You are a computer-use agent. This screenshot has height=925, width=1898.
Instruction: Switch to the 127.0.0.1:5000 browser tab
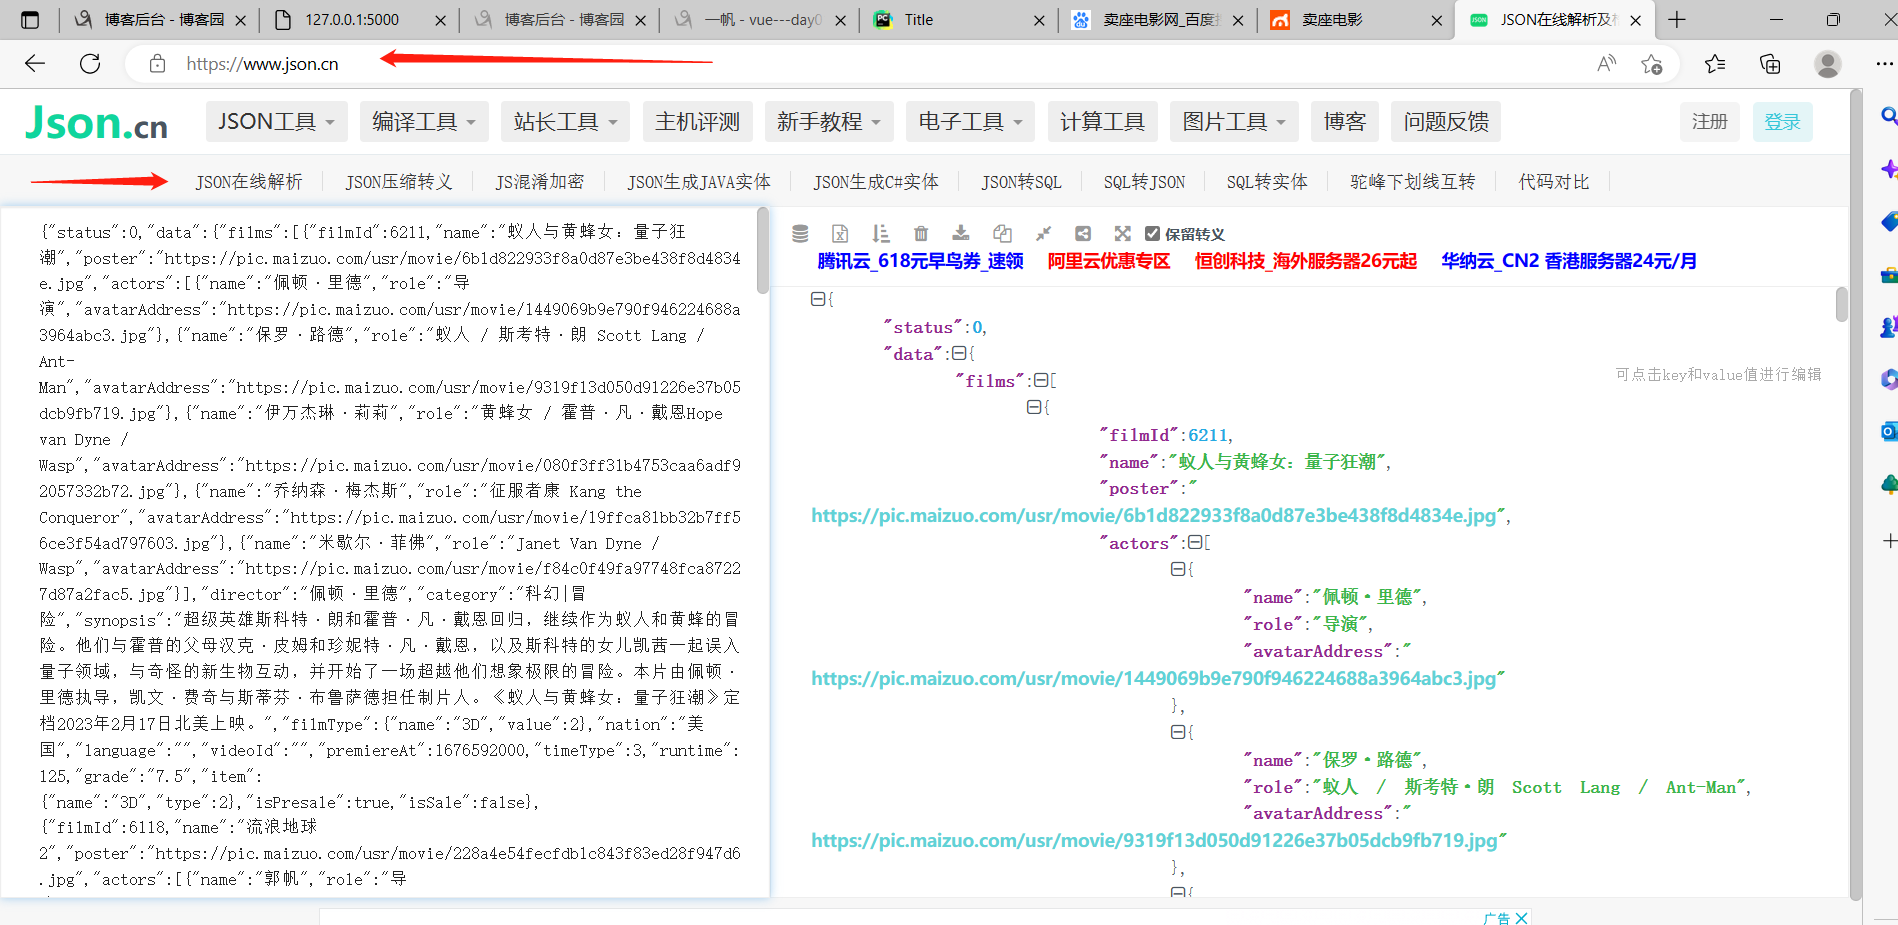[360, 20]
